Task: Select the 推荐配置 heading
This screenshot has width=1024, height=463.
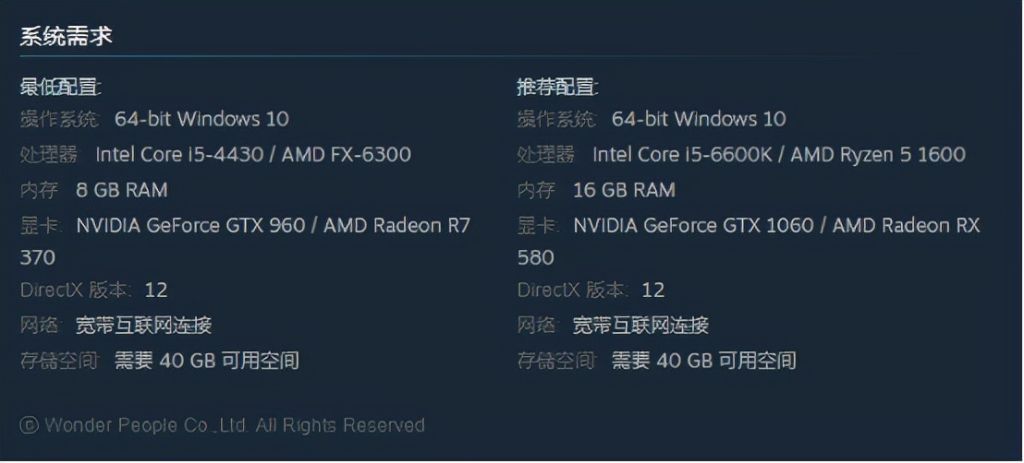Action: 558,86
